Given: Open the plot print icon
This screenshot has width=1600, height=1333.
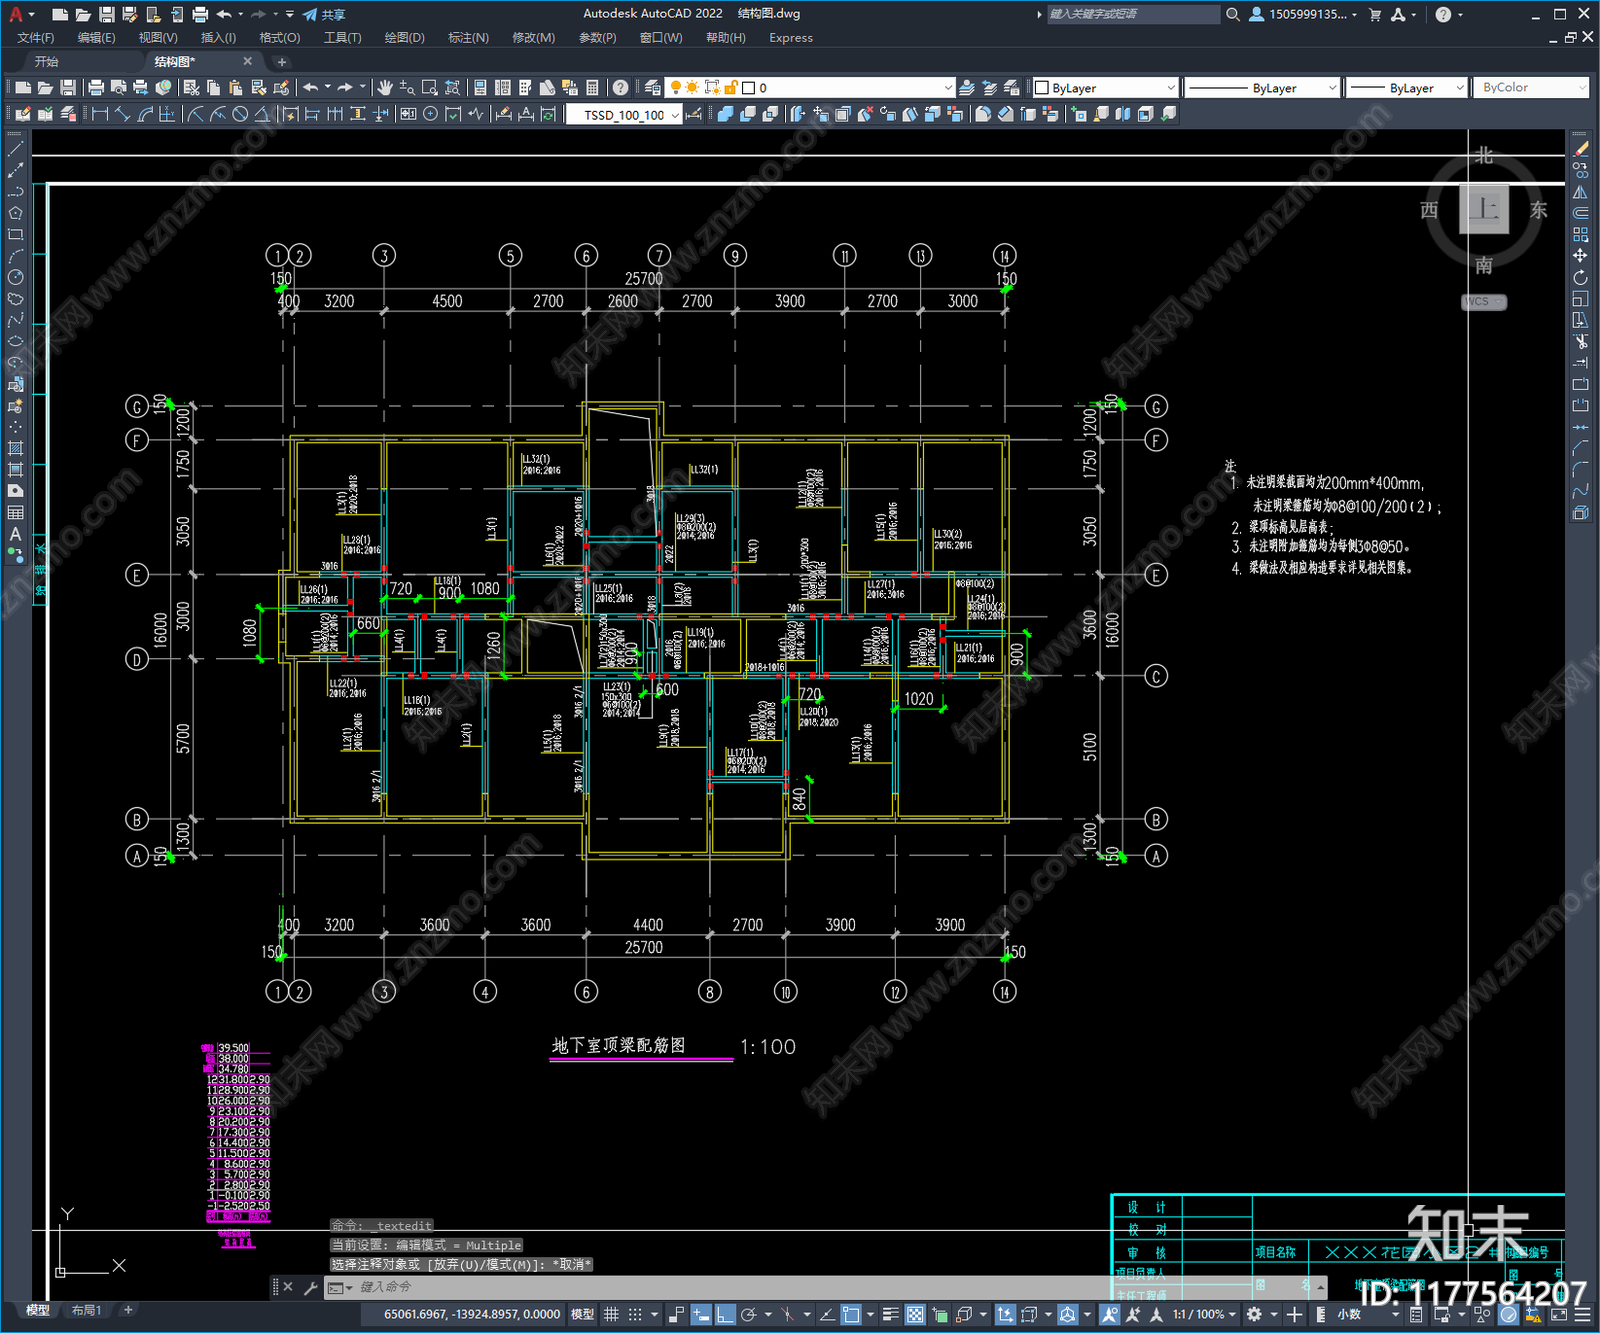Looking at the screenshot, I should [96, 88].
